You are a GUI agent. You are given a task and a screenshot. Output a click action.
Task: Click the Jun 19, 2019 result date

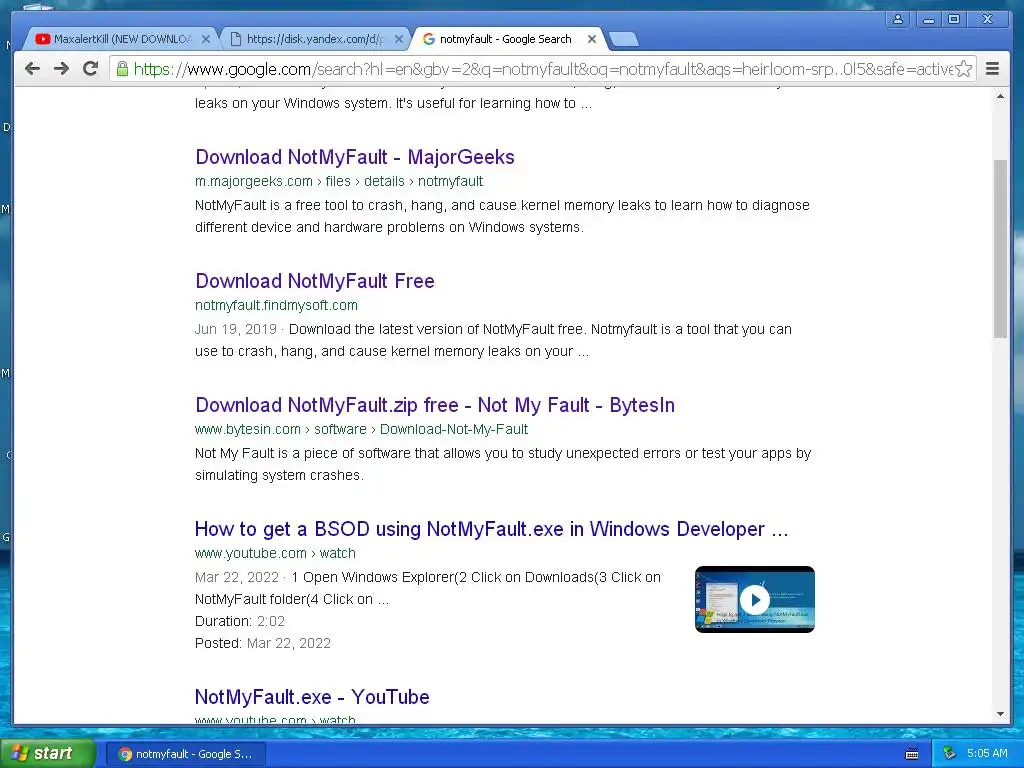click(236, 329)
